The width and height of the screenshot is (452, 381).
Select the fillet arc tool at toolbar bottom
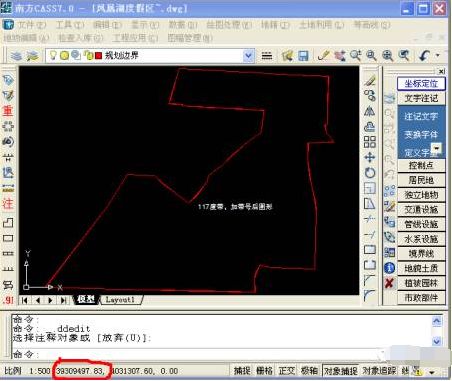(369, 295)
